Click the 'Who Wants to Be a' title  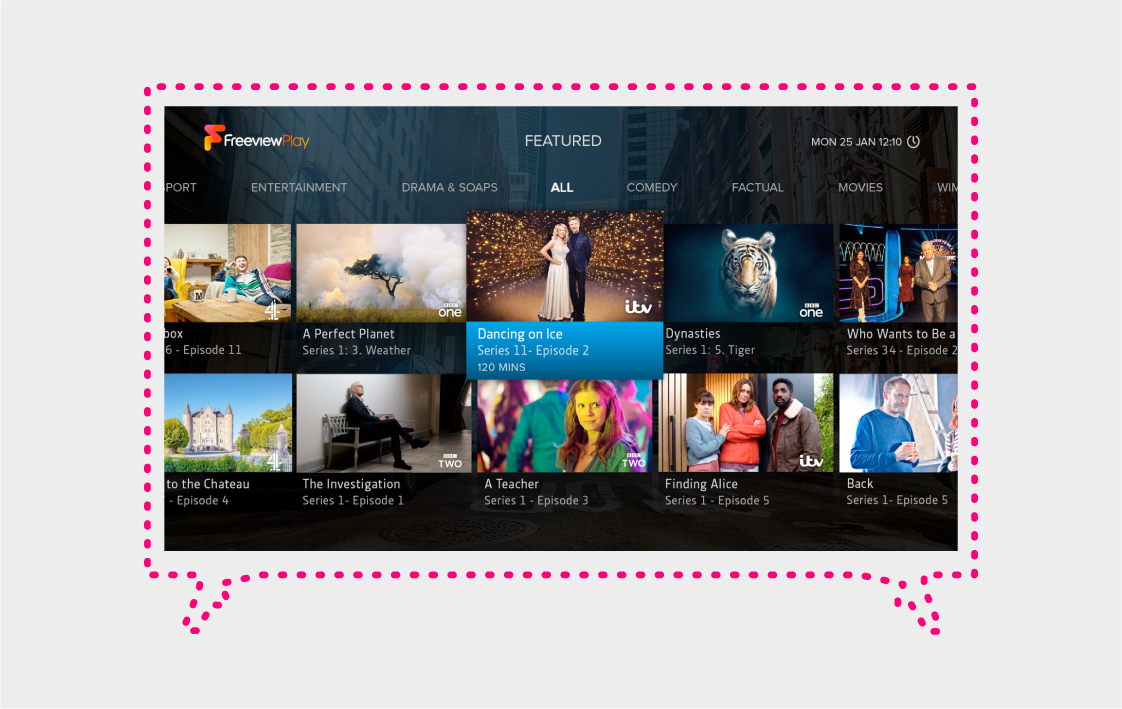901,333
